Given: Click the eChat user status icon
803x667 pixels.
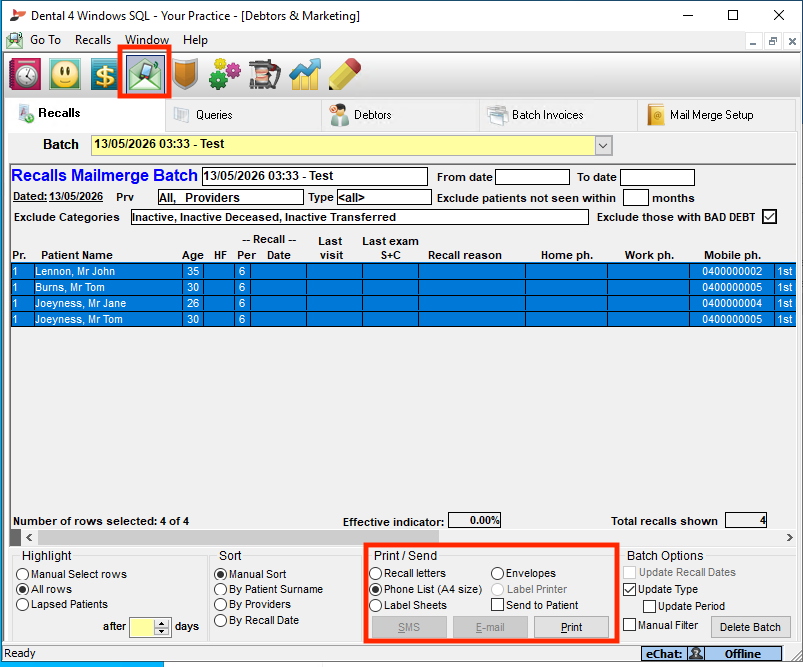Looking at the screenshot, I should pyautogui.click(x=696, y=654).
